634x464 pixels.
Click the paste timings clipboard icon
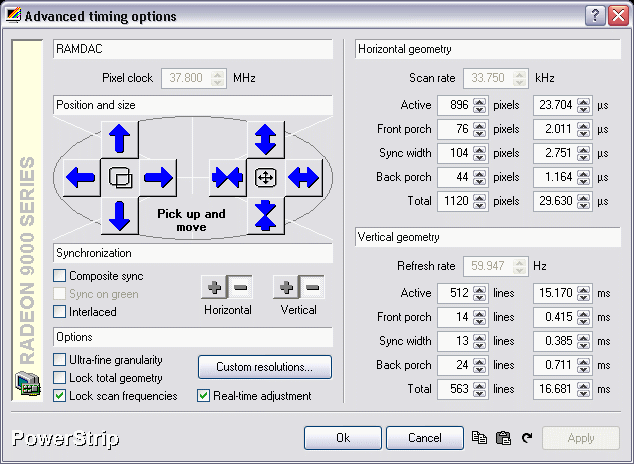click(503, 438)
